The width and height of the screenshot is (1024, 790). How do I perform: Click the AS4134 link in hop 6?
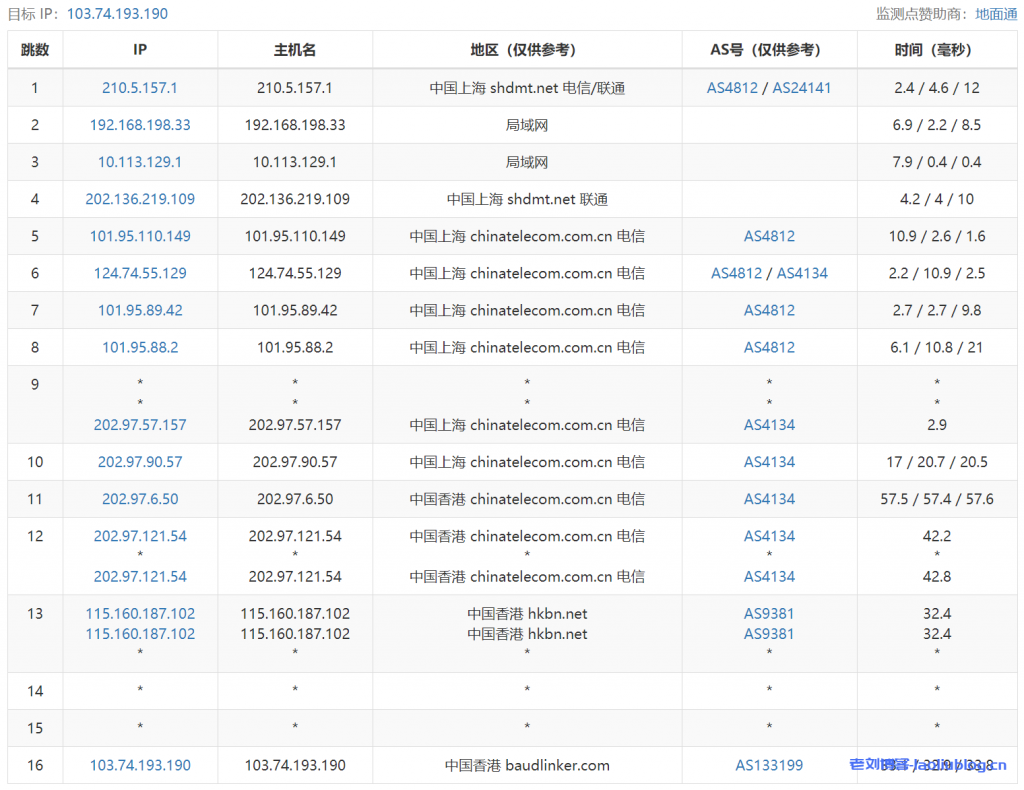coord(802,273)
